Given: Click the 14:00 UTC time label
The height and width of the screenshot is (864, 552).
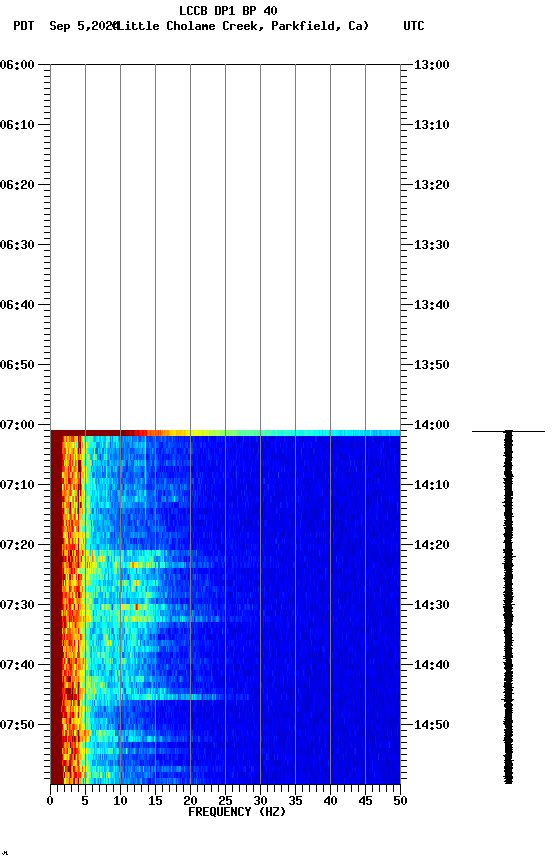Looking at the screenshot, I should coord(432,425).
